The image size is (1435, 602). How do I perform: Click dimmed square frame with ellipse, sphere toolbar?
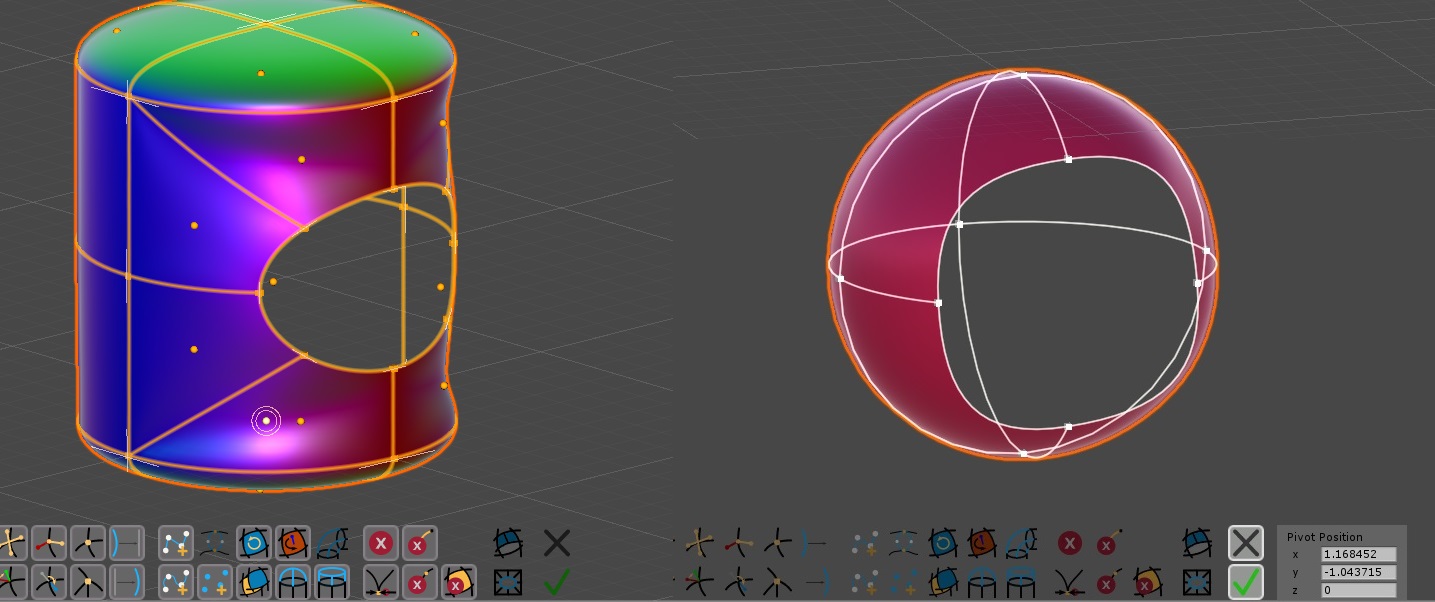(x=1198, y=582)
